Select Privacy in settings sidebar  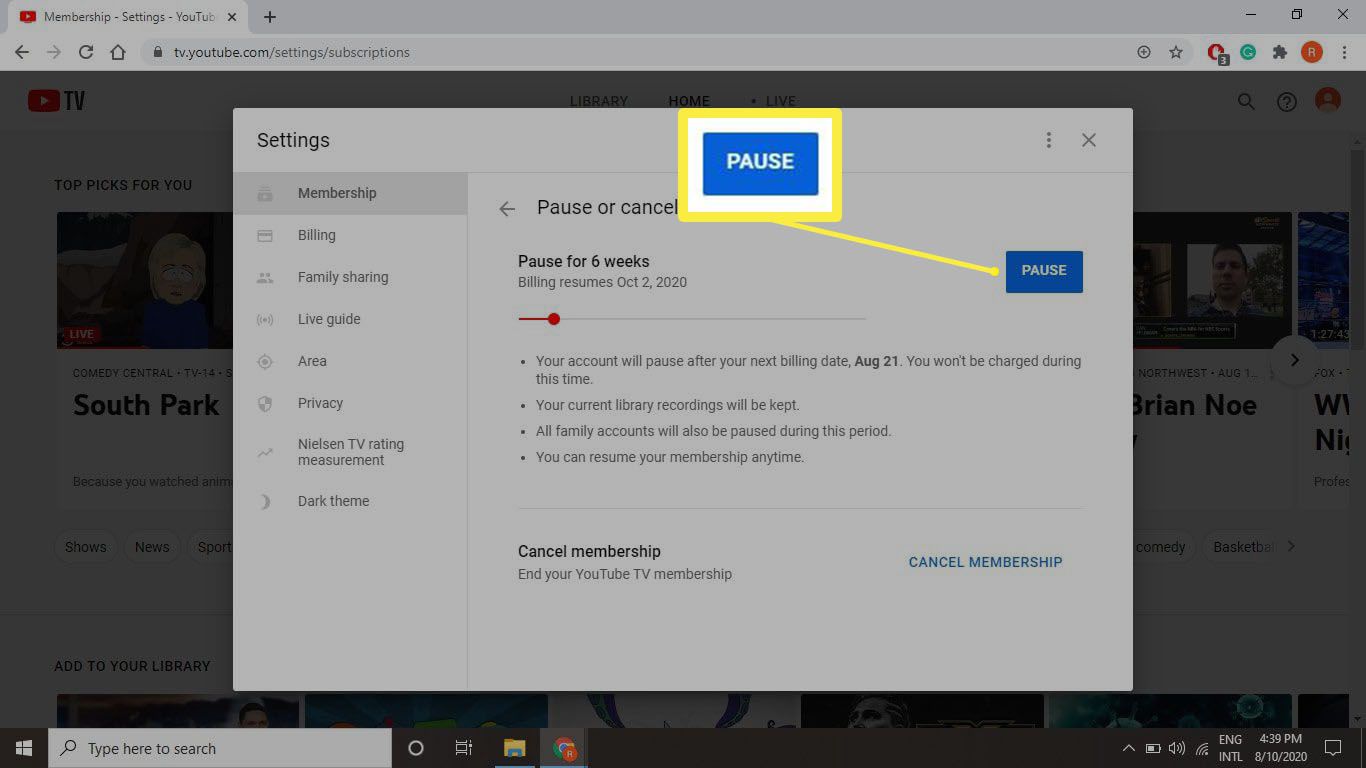pos(350,403)
